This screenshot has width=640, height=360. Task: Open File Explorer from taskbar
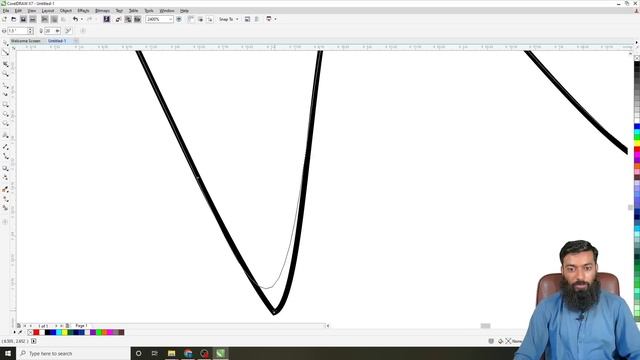171,353
